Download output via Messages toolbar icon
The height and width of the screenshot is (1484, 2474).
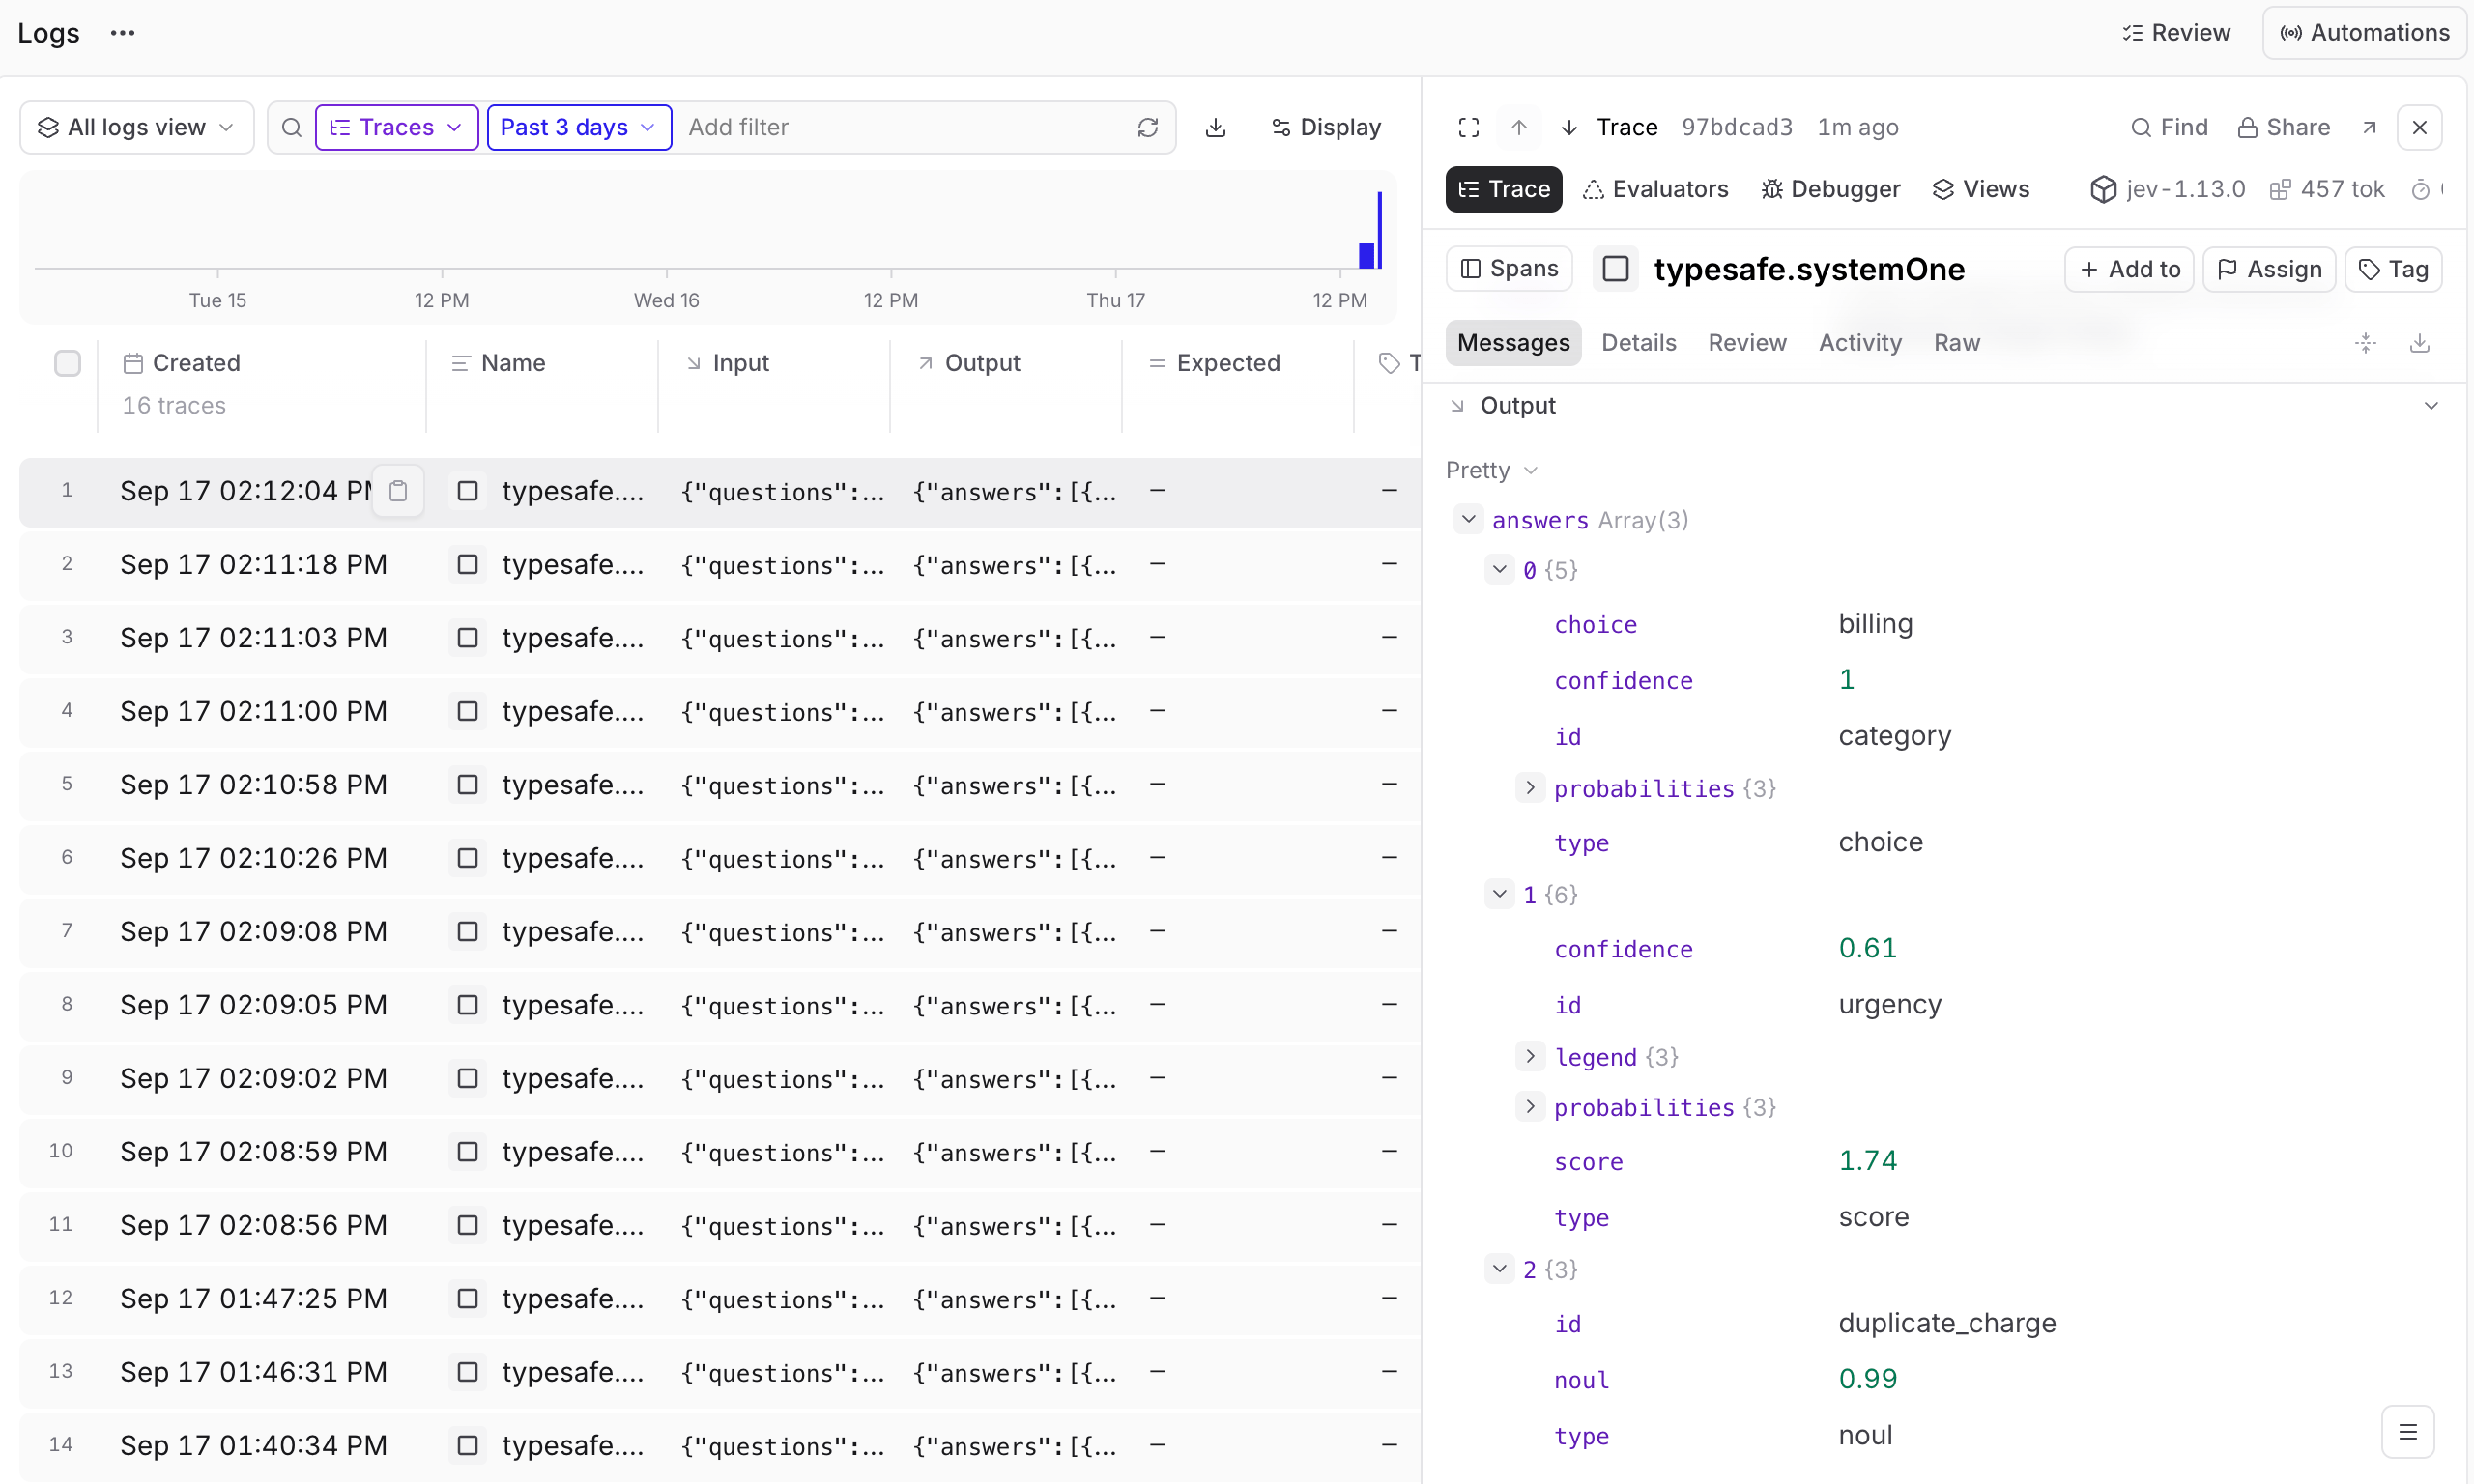[2420, 343]
